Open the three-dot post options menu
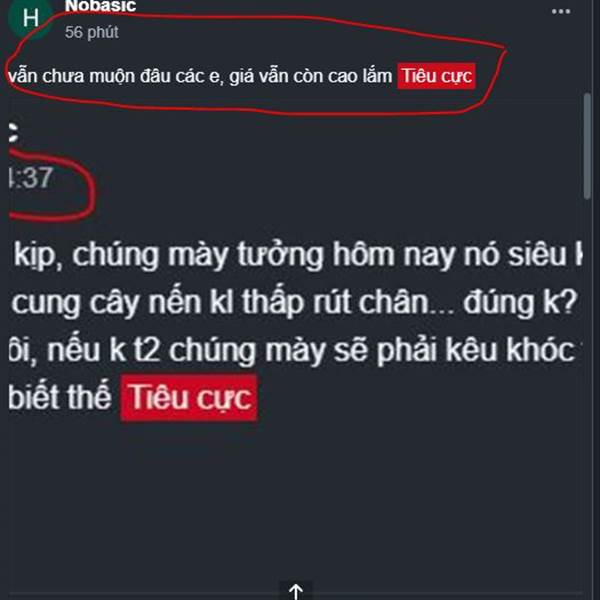Screen dimensions: 600x600 tap(561, 11)
